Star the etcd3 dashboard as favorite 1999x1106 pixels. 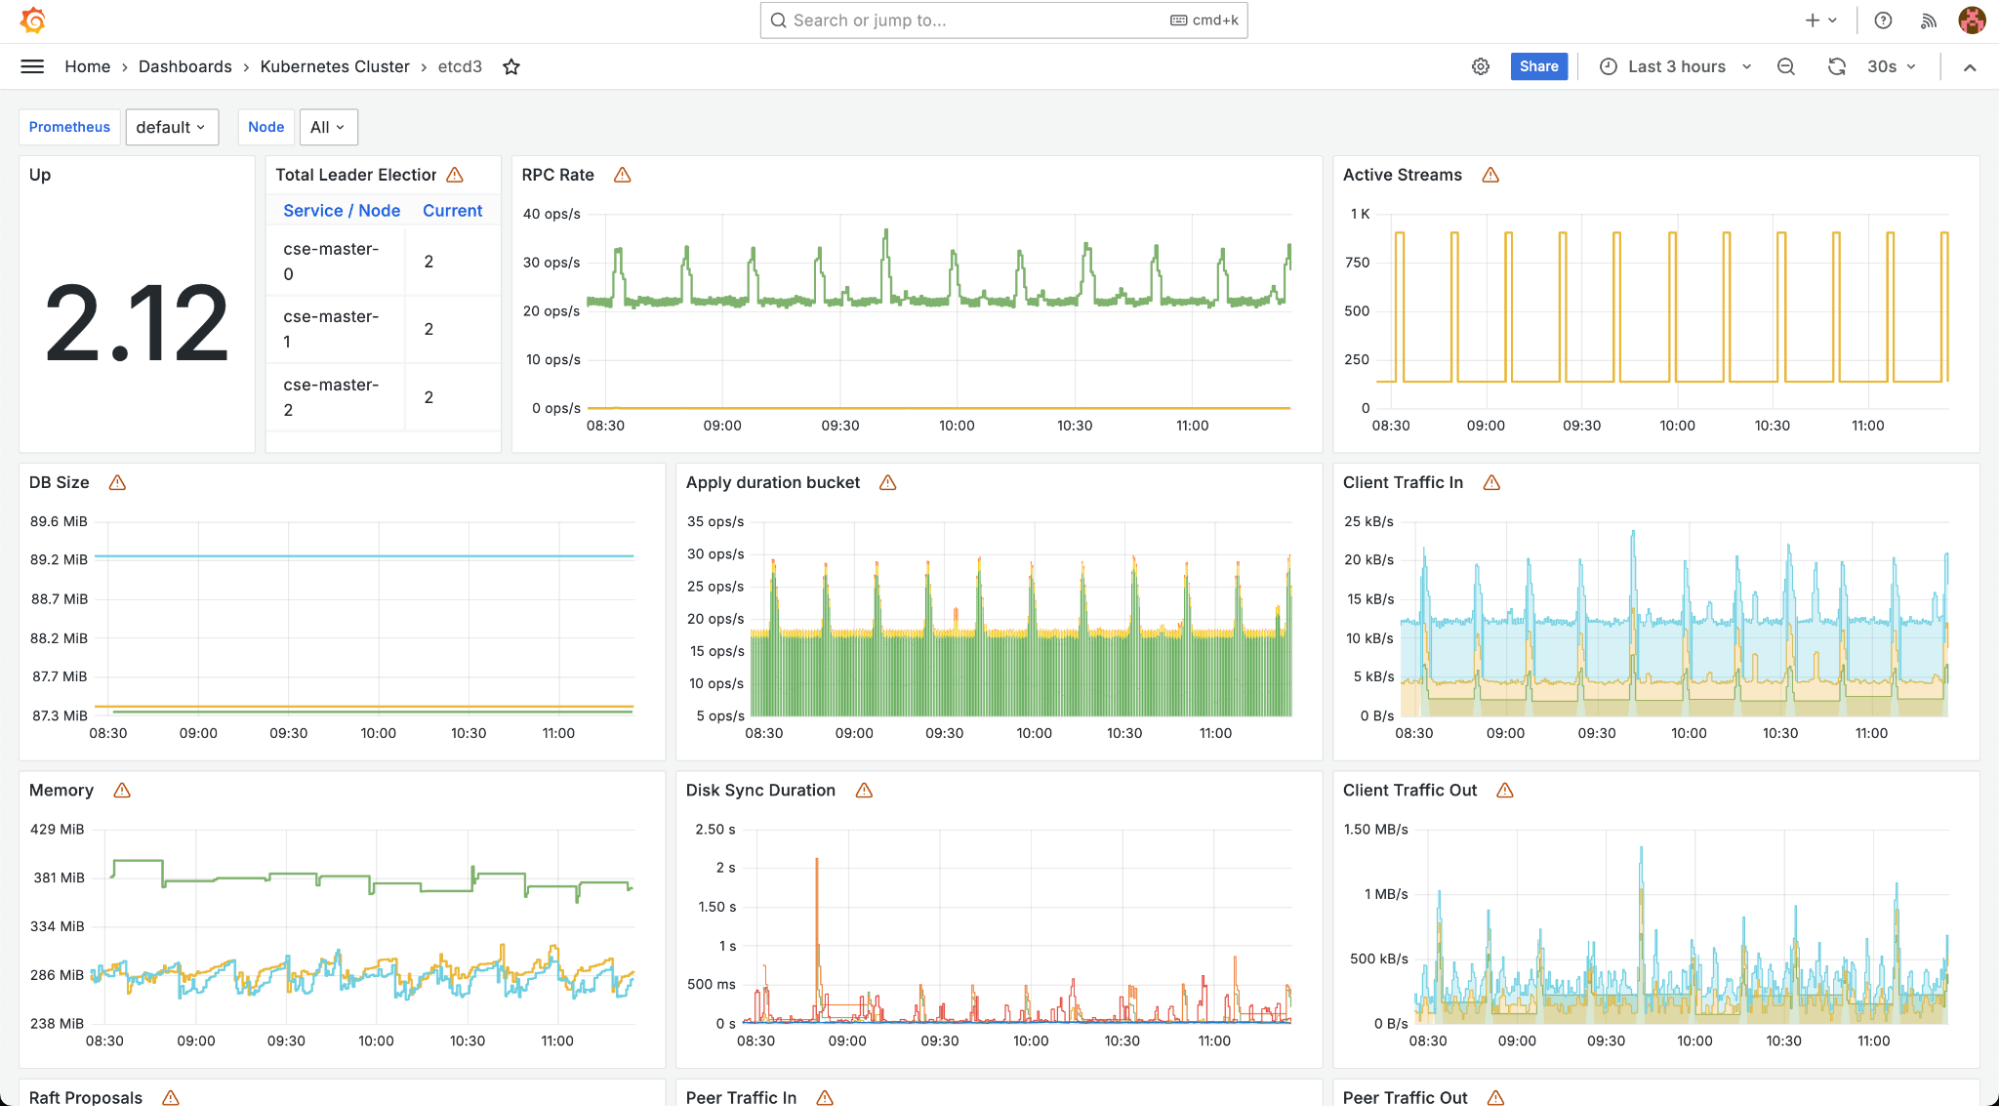511,67
